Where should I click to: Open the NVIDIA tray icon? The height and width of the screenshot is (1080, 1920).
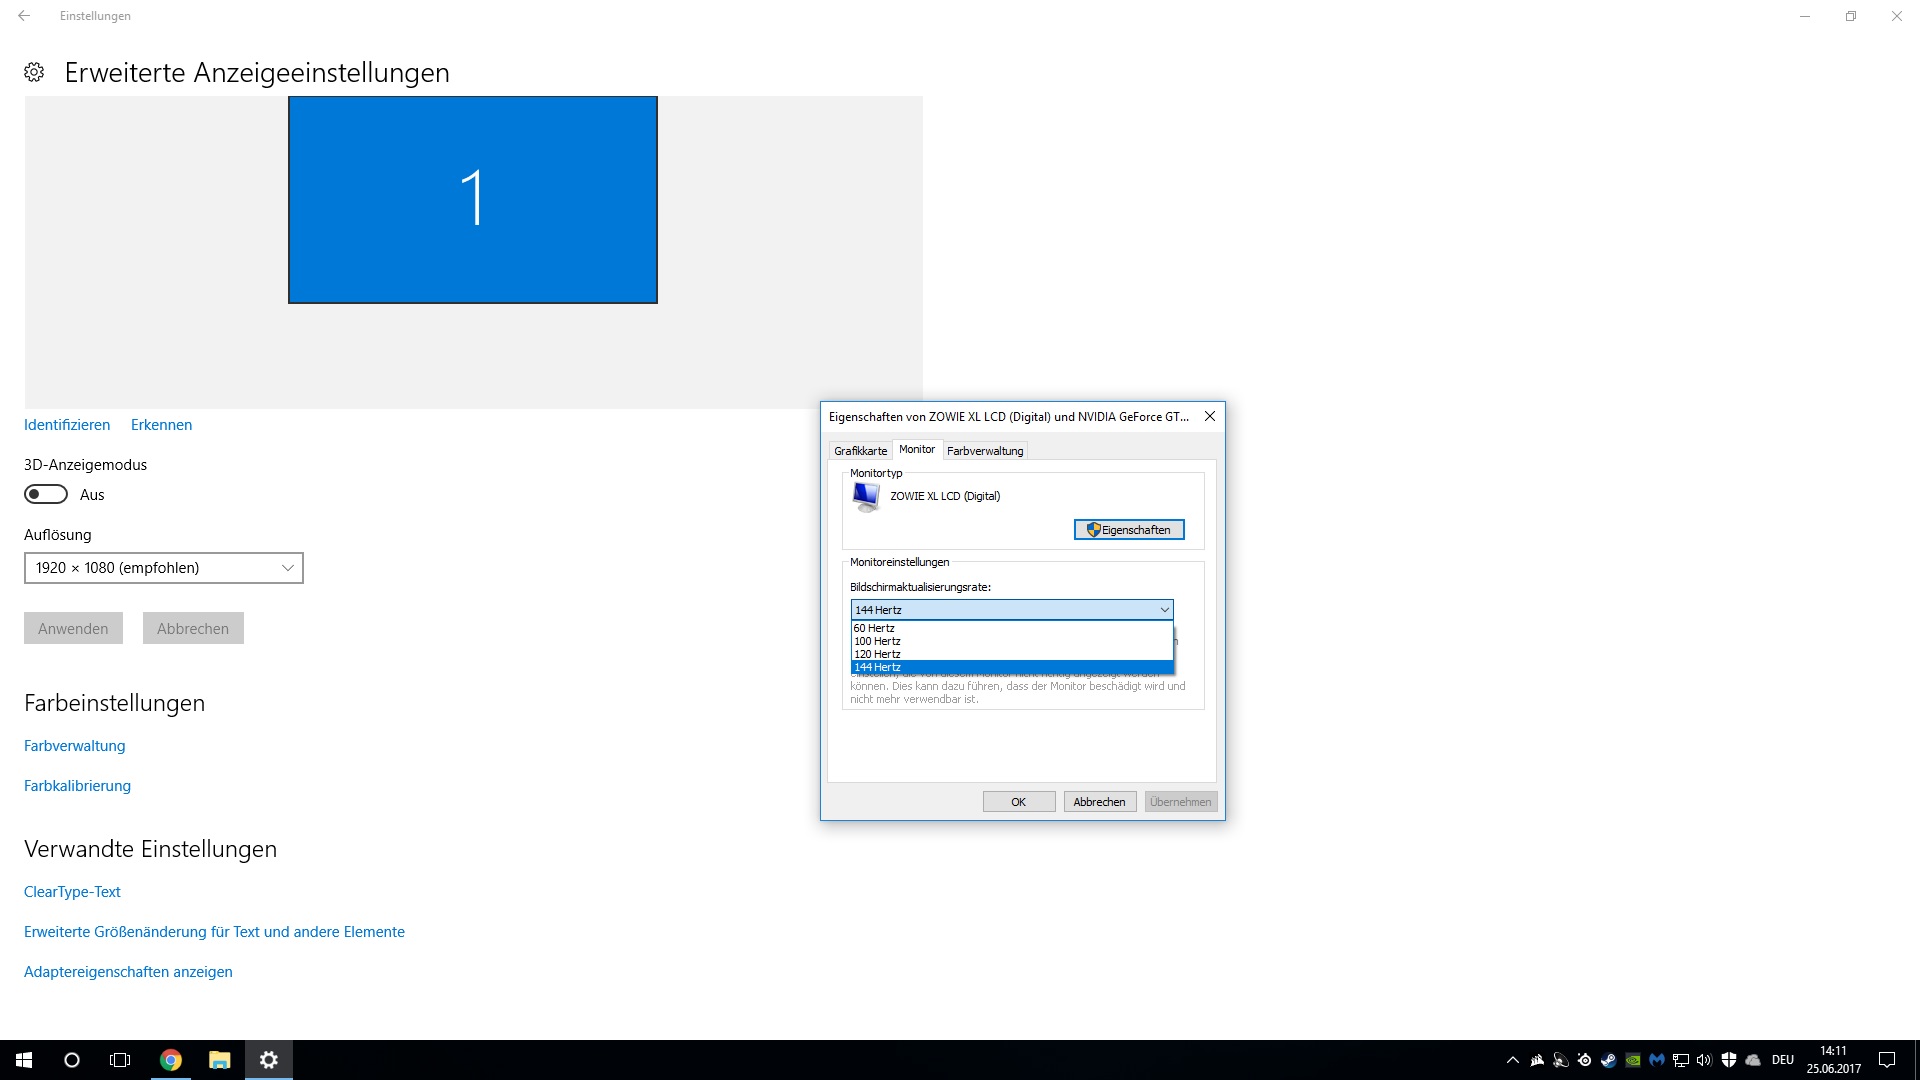[x=1632, y=1060]
